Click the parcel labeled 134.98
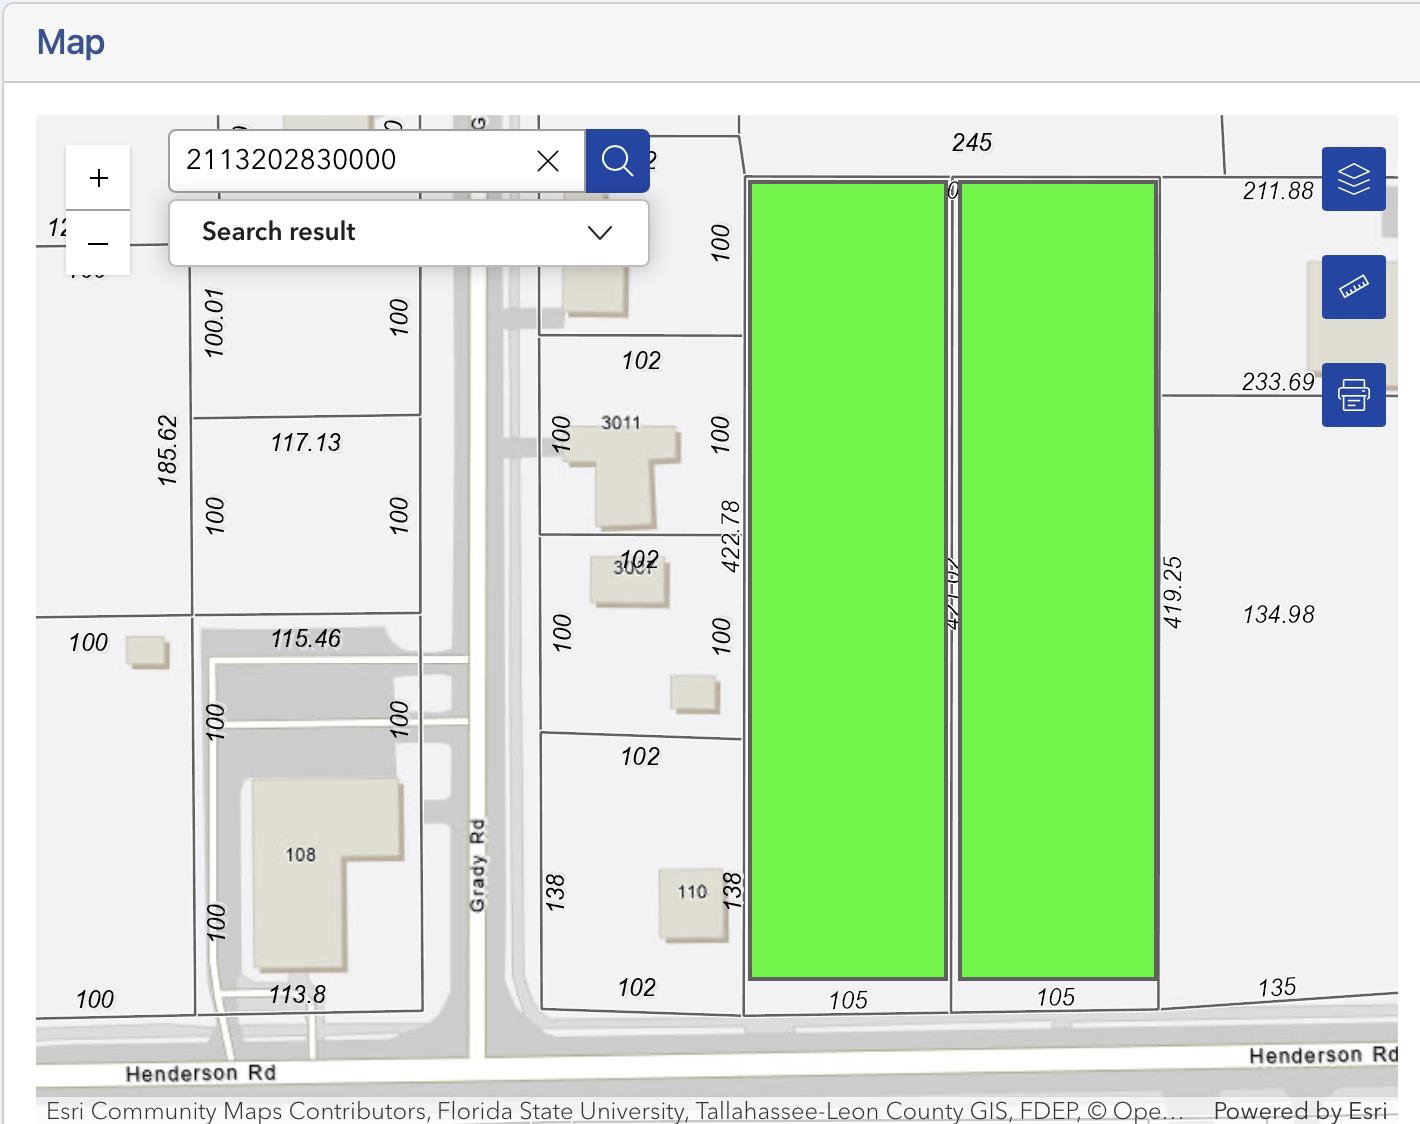This screenshot has width=1420, height=1124. (x=1278, y=614)
